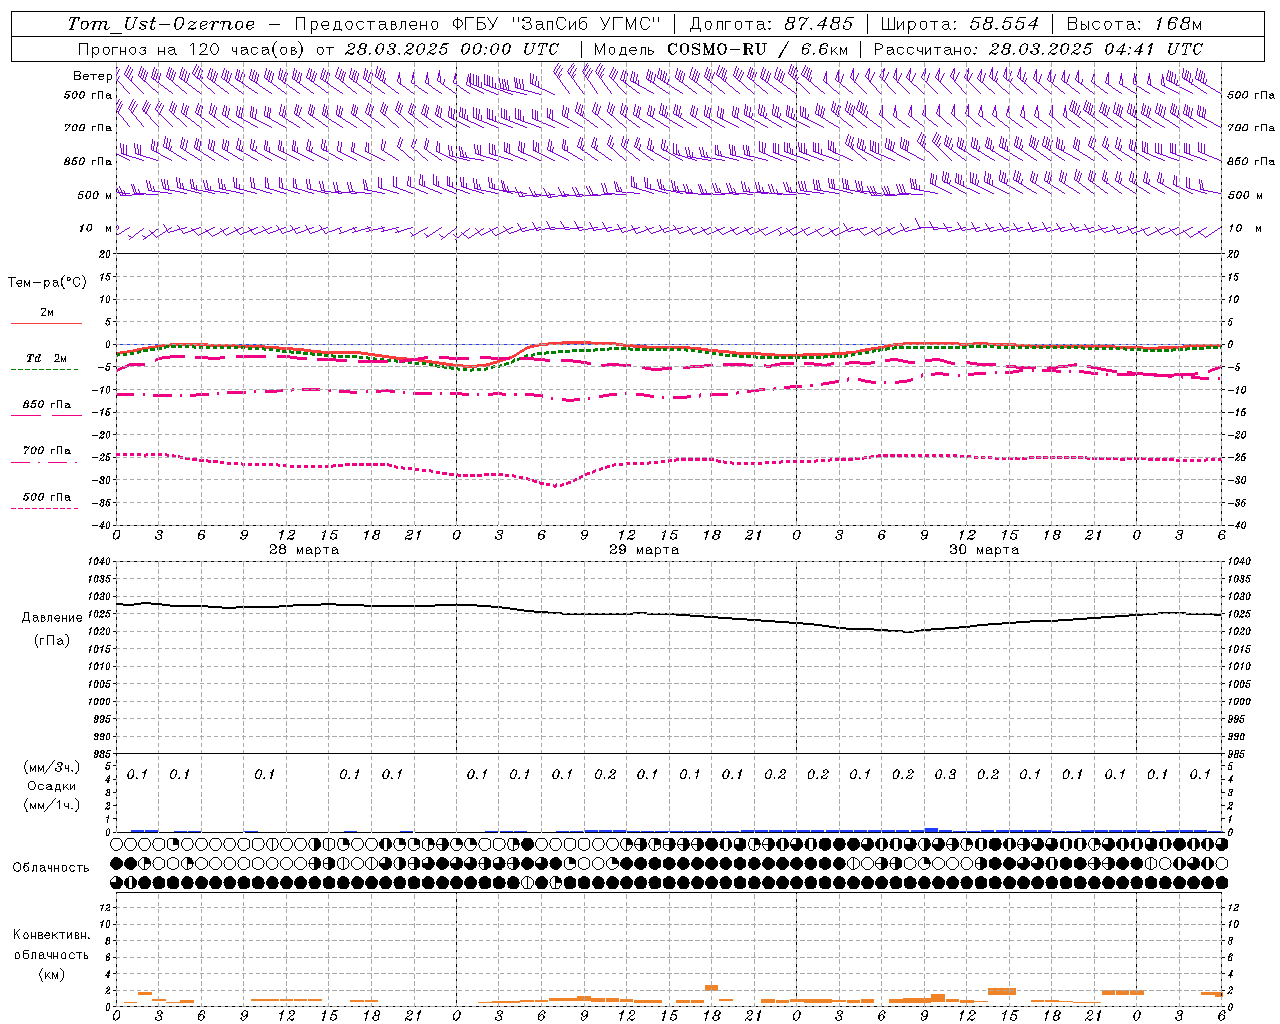Click the 'Тем-ра(°C)' temperature panel label
1280x1024 pixels.
47,283
